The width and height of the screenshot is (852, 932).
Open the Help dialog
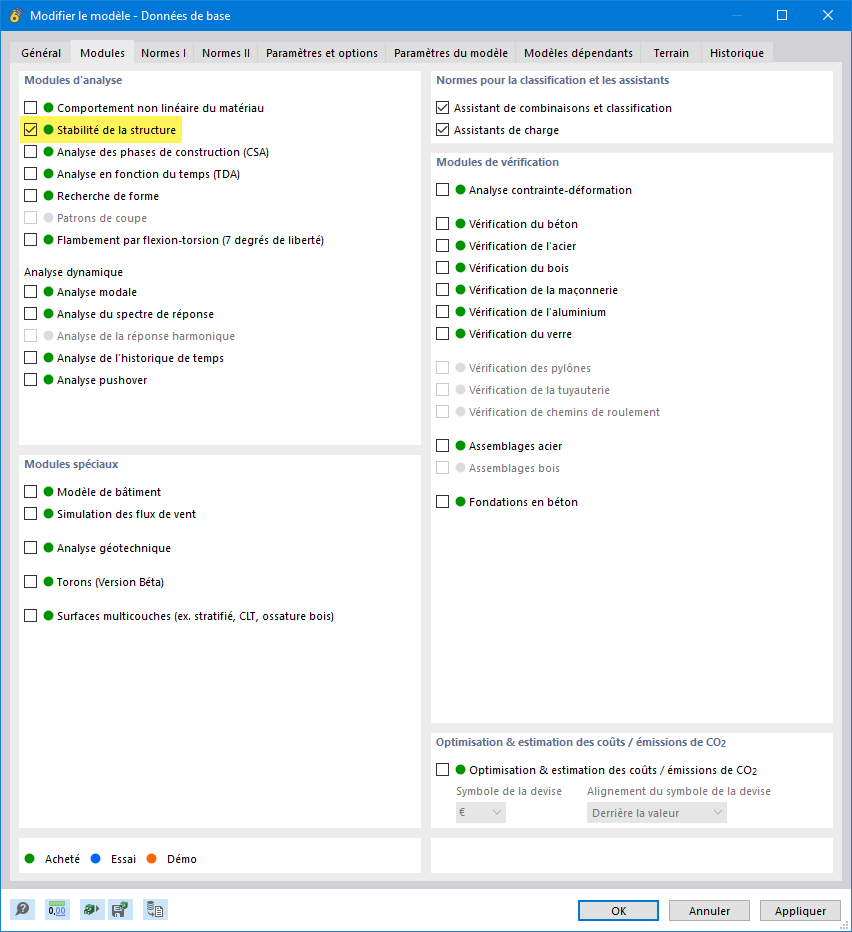click(x=22, y=909)
